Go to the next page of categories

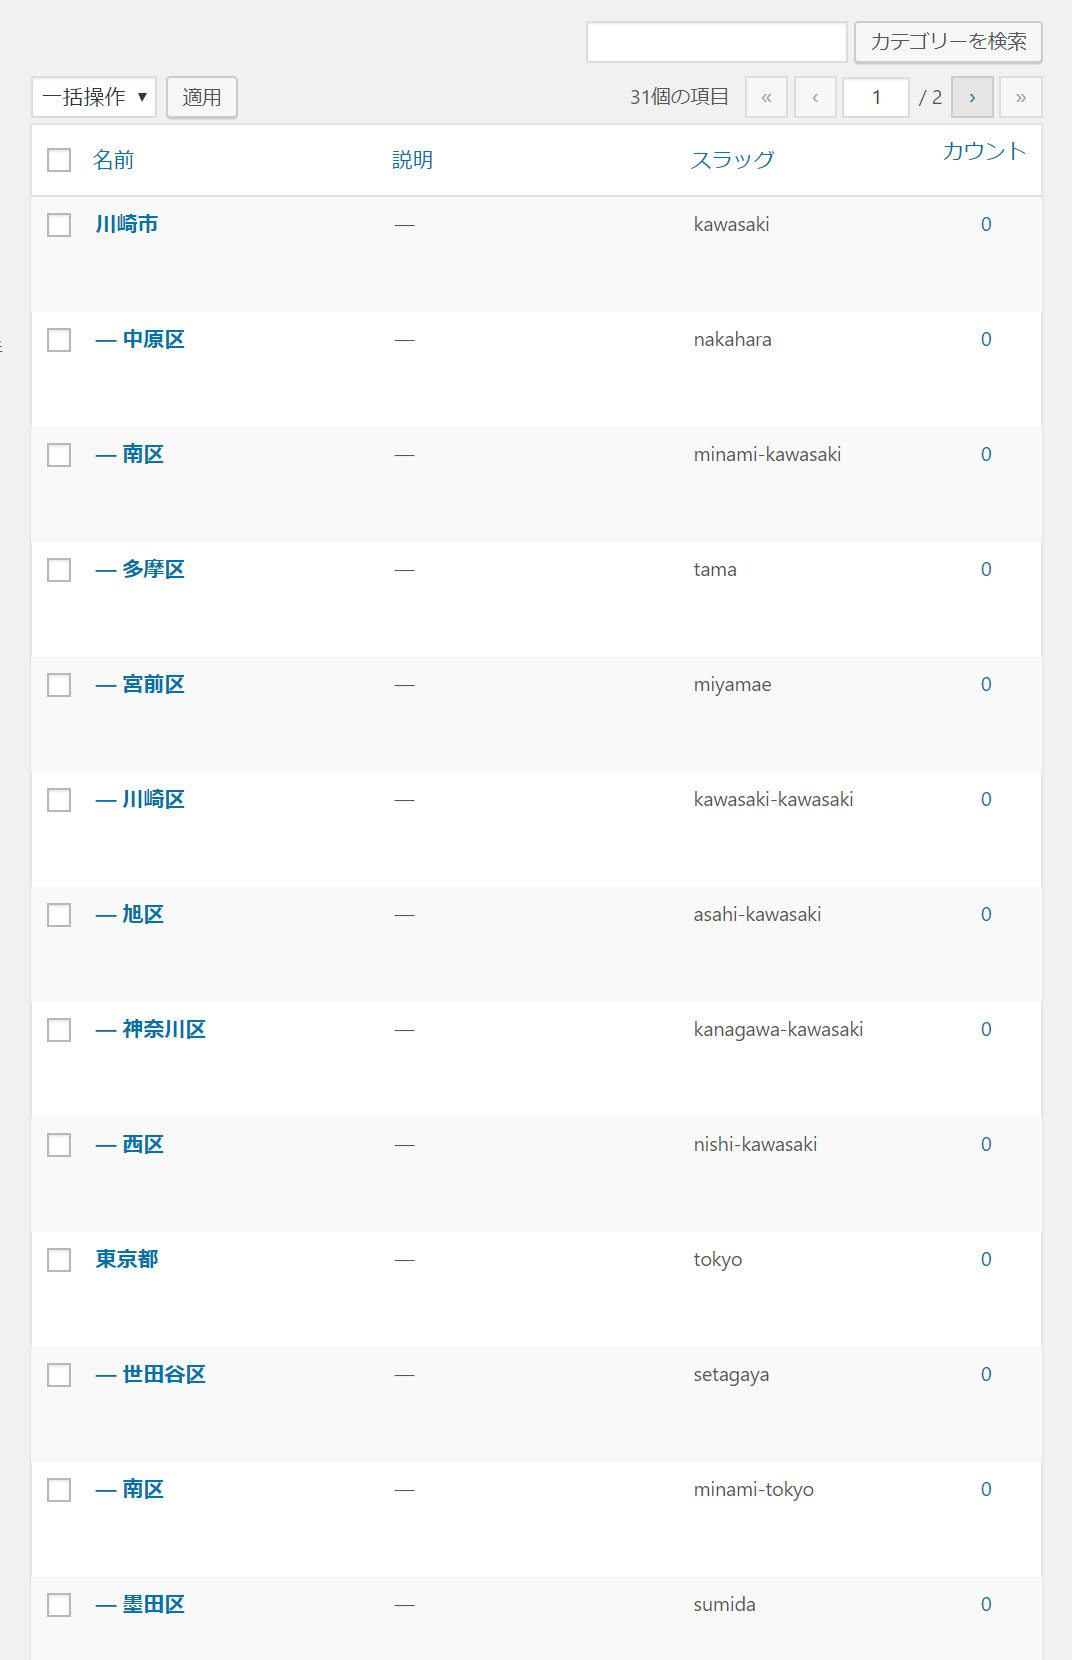coord(971,98)
